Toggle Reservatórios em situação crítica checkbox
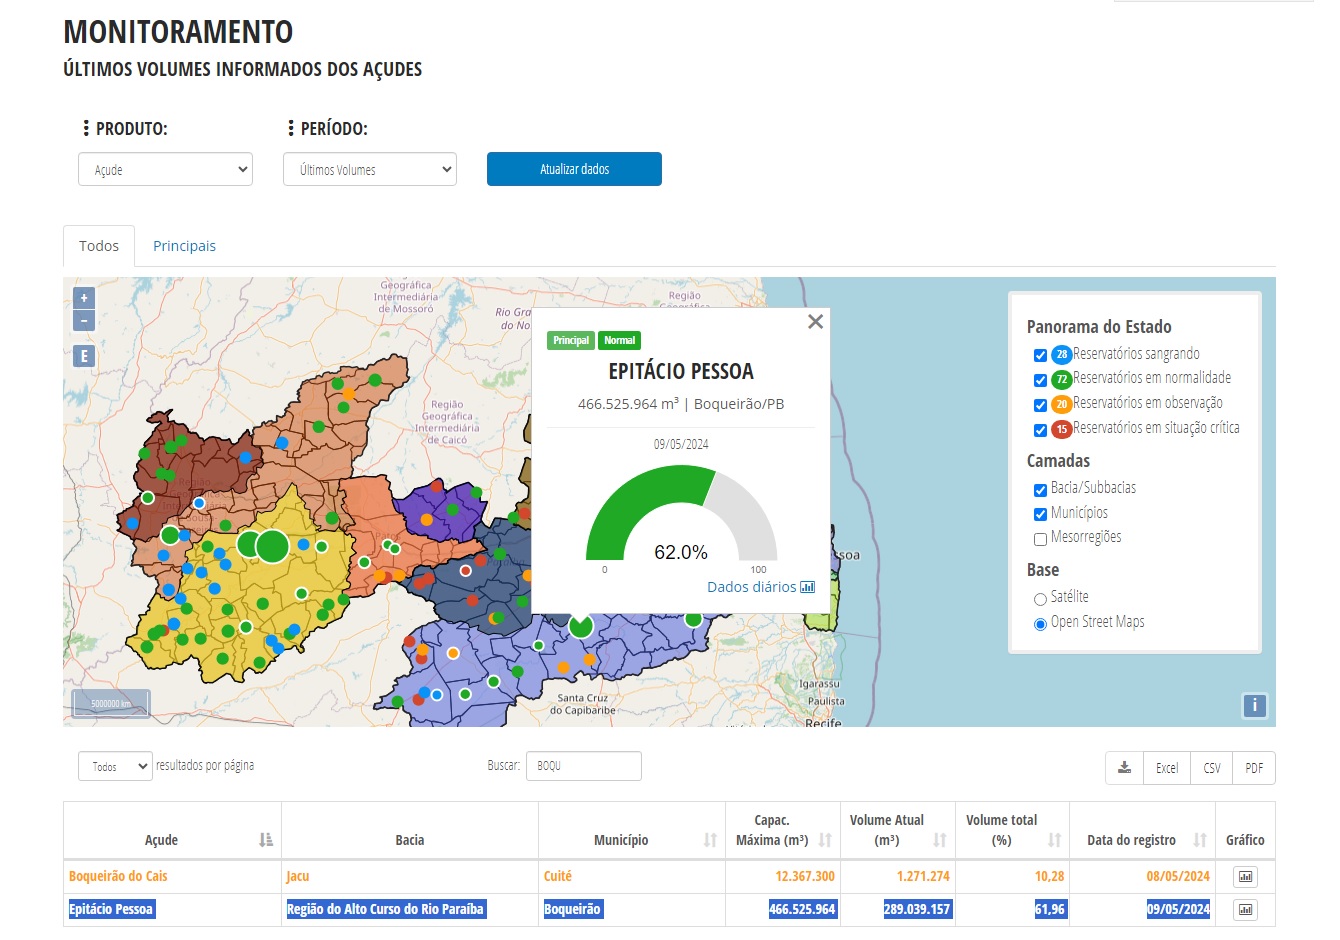The width and height of the screenshot is (1340, 940). tap(1040, 430)
